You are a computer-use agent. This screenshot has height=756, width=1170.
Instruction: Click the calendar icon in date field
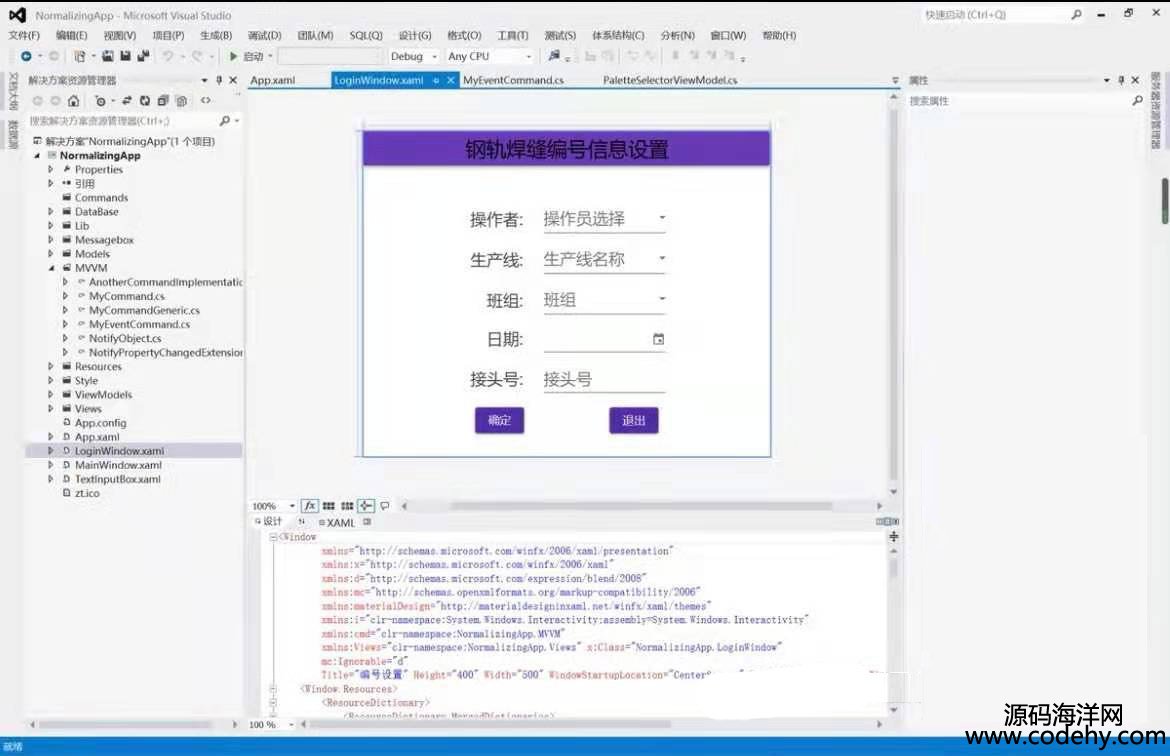[x=658, y=340]
